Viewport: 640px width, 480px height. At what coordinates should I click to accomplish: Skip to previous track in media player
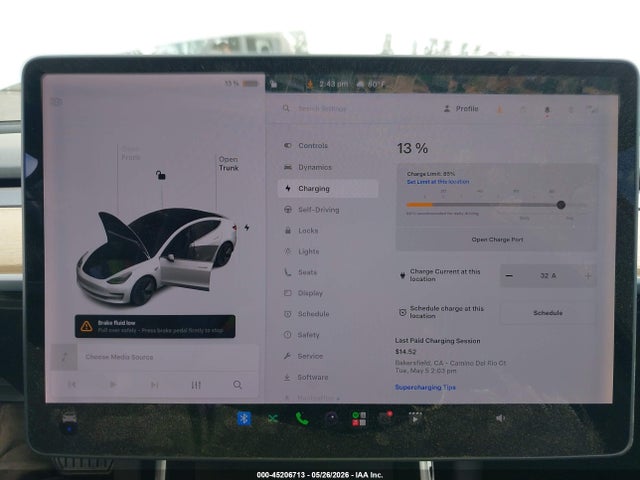(72, 384)
